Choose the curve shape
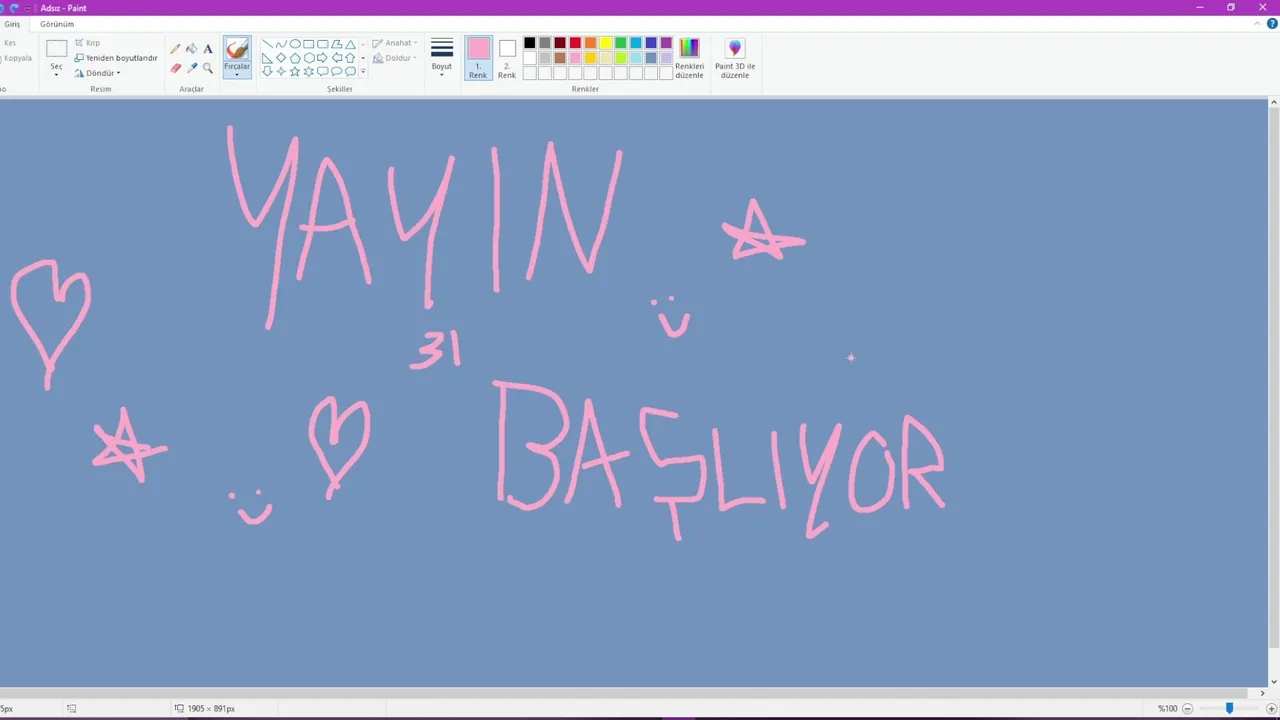 tap(281, 44)
